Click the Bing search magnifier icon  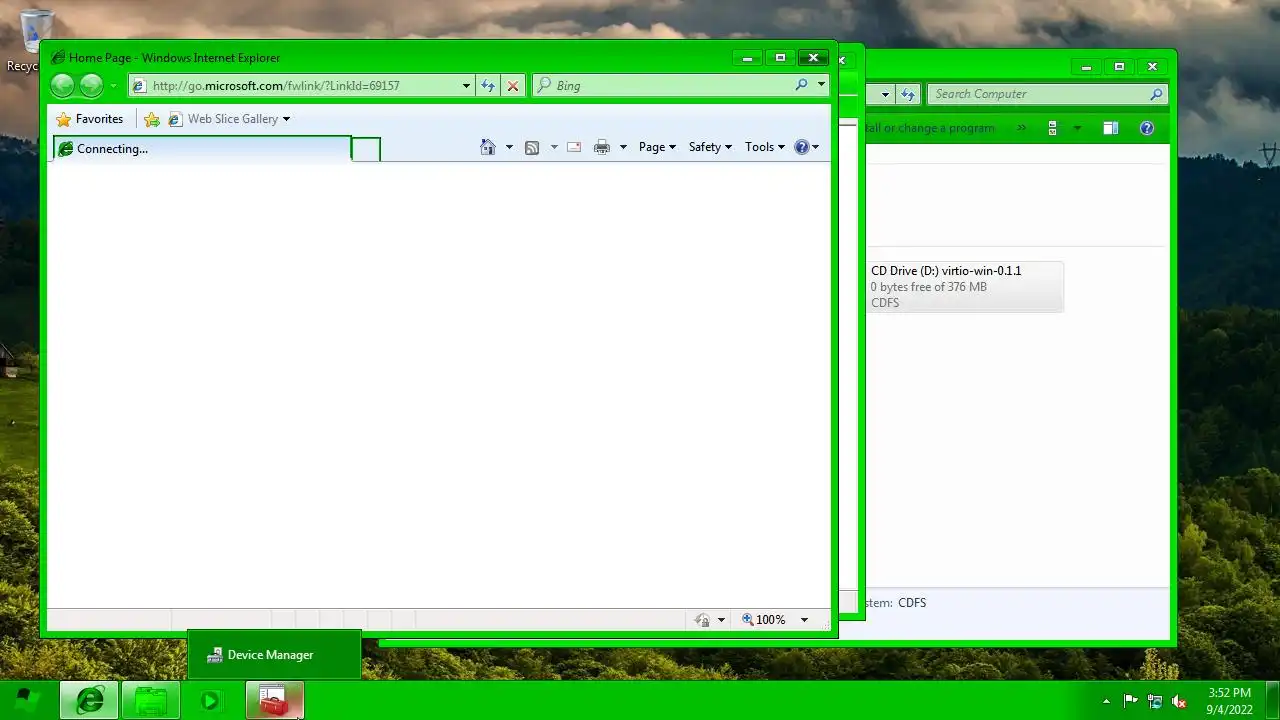pos(801,85)
